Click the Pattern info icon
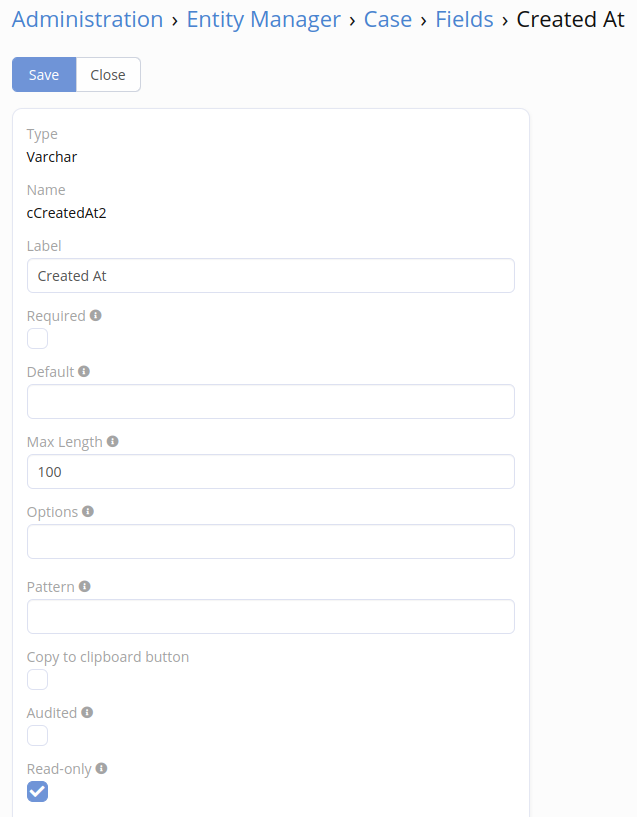Viewport: 637px width, 817px height. [85, 587]
